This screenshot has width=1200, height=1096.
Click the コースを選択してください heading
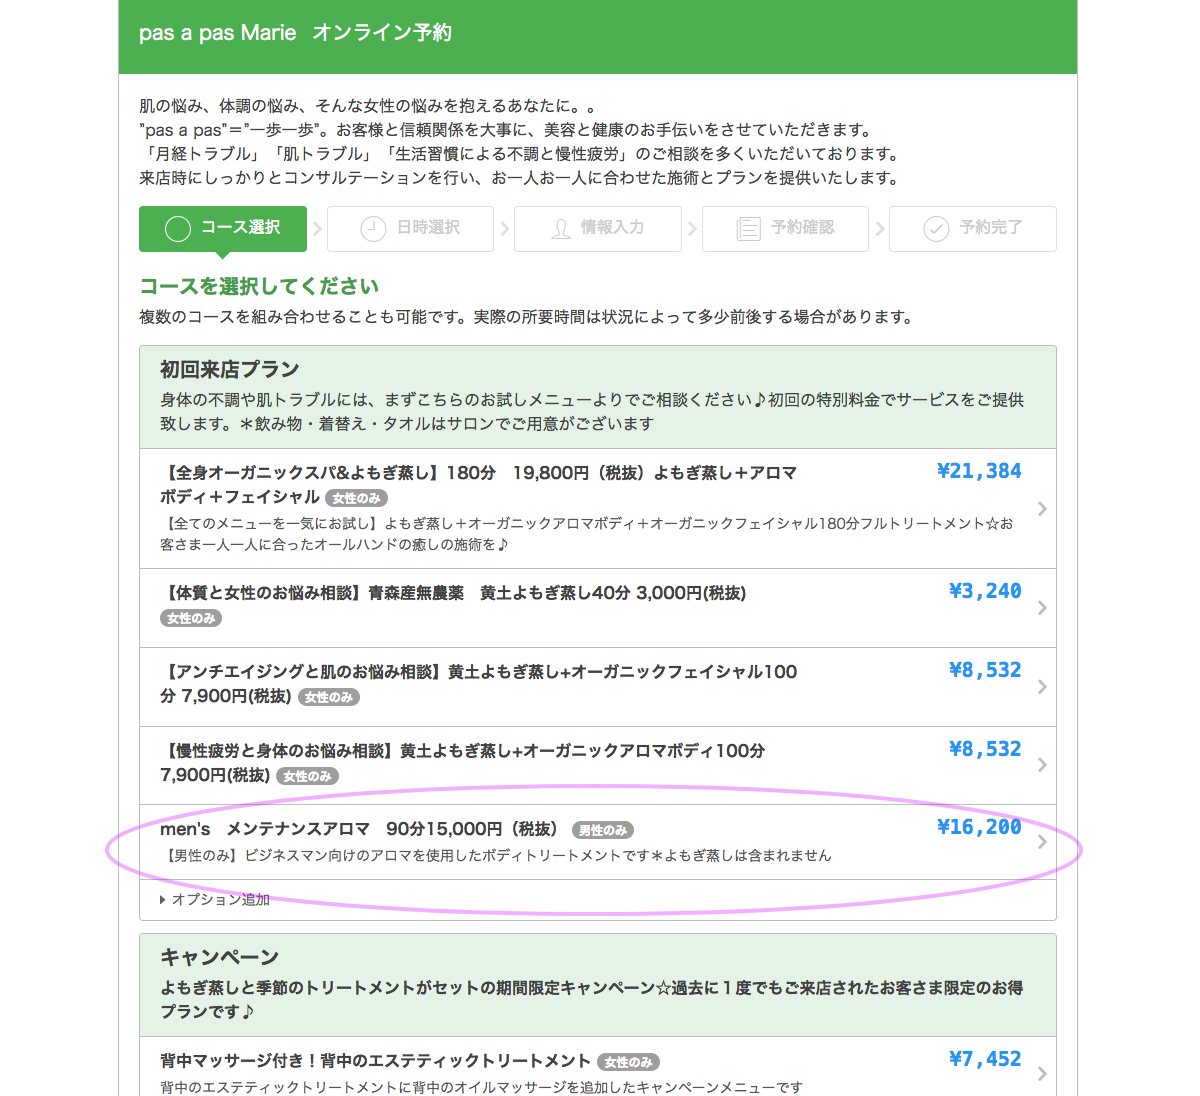[x=259, y=287]
